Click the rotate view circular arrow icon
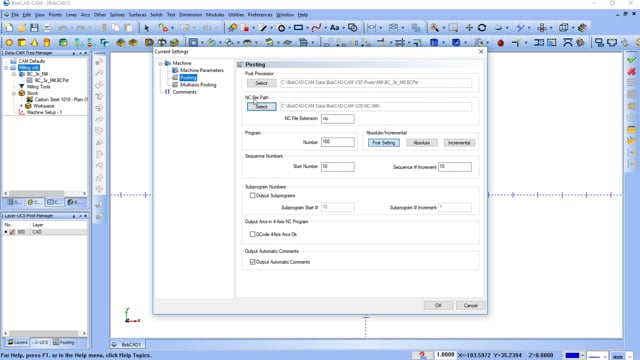 (482, 28)
